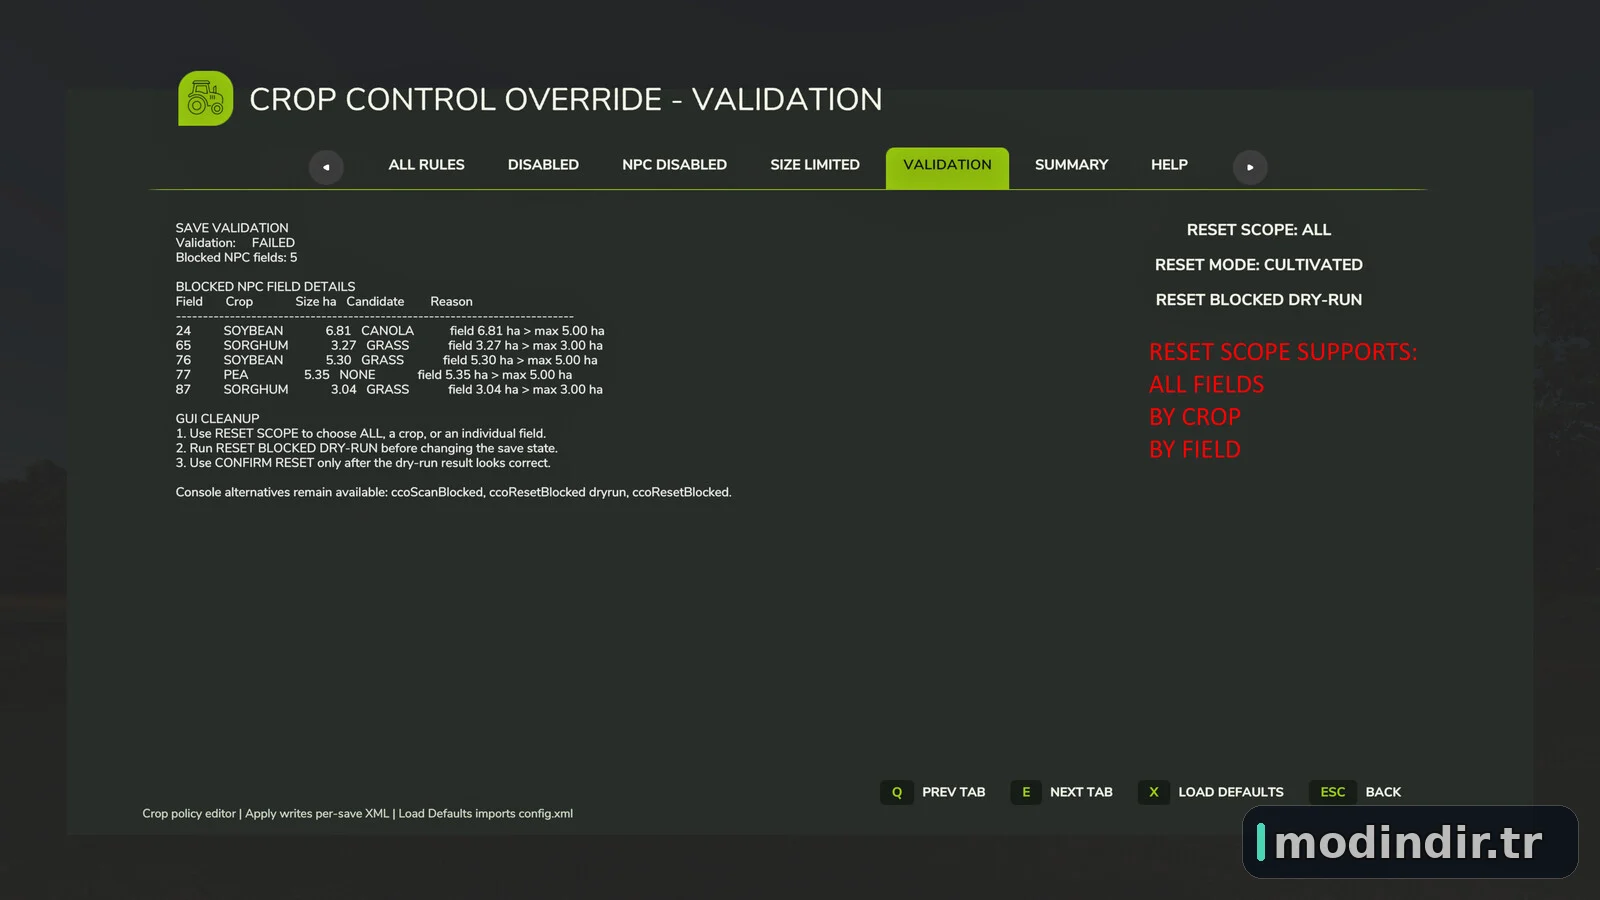Click field 76 row with SOYBEAN crop
The image size is (1600, 900).
(387, 360)
